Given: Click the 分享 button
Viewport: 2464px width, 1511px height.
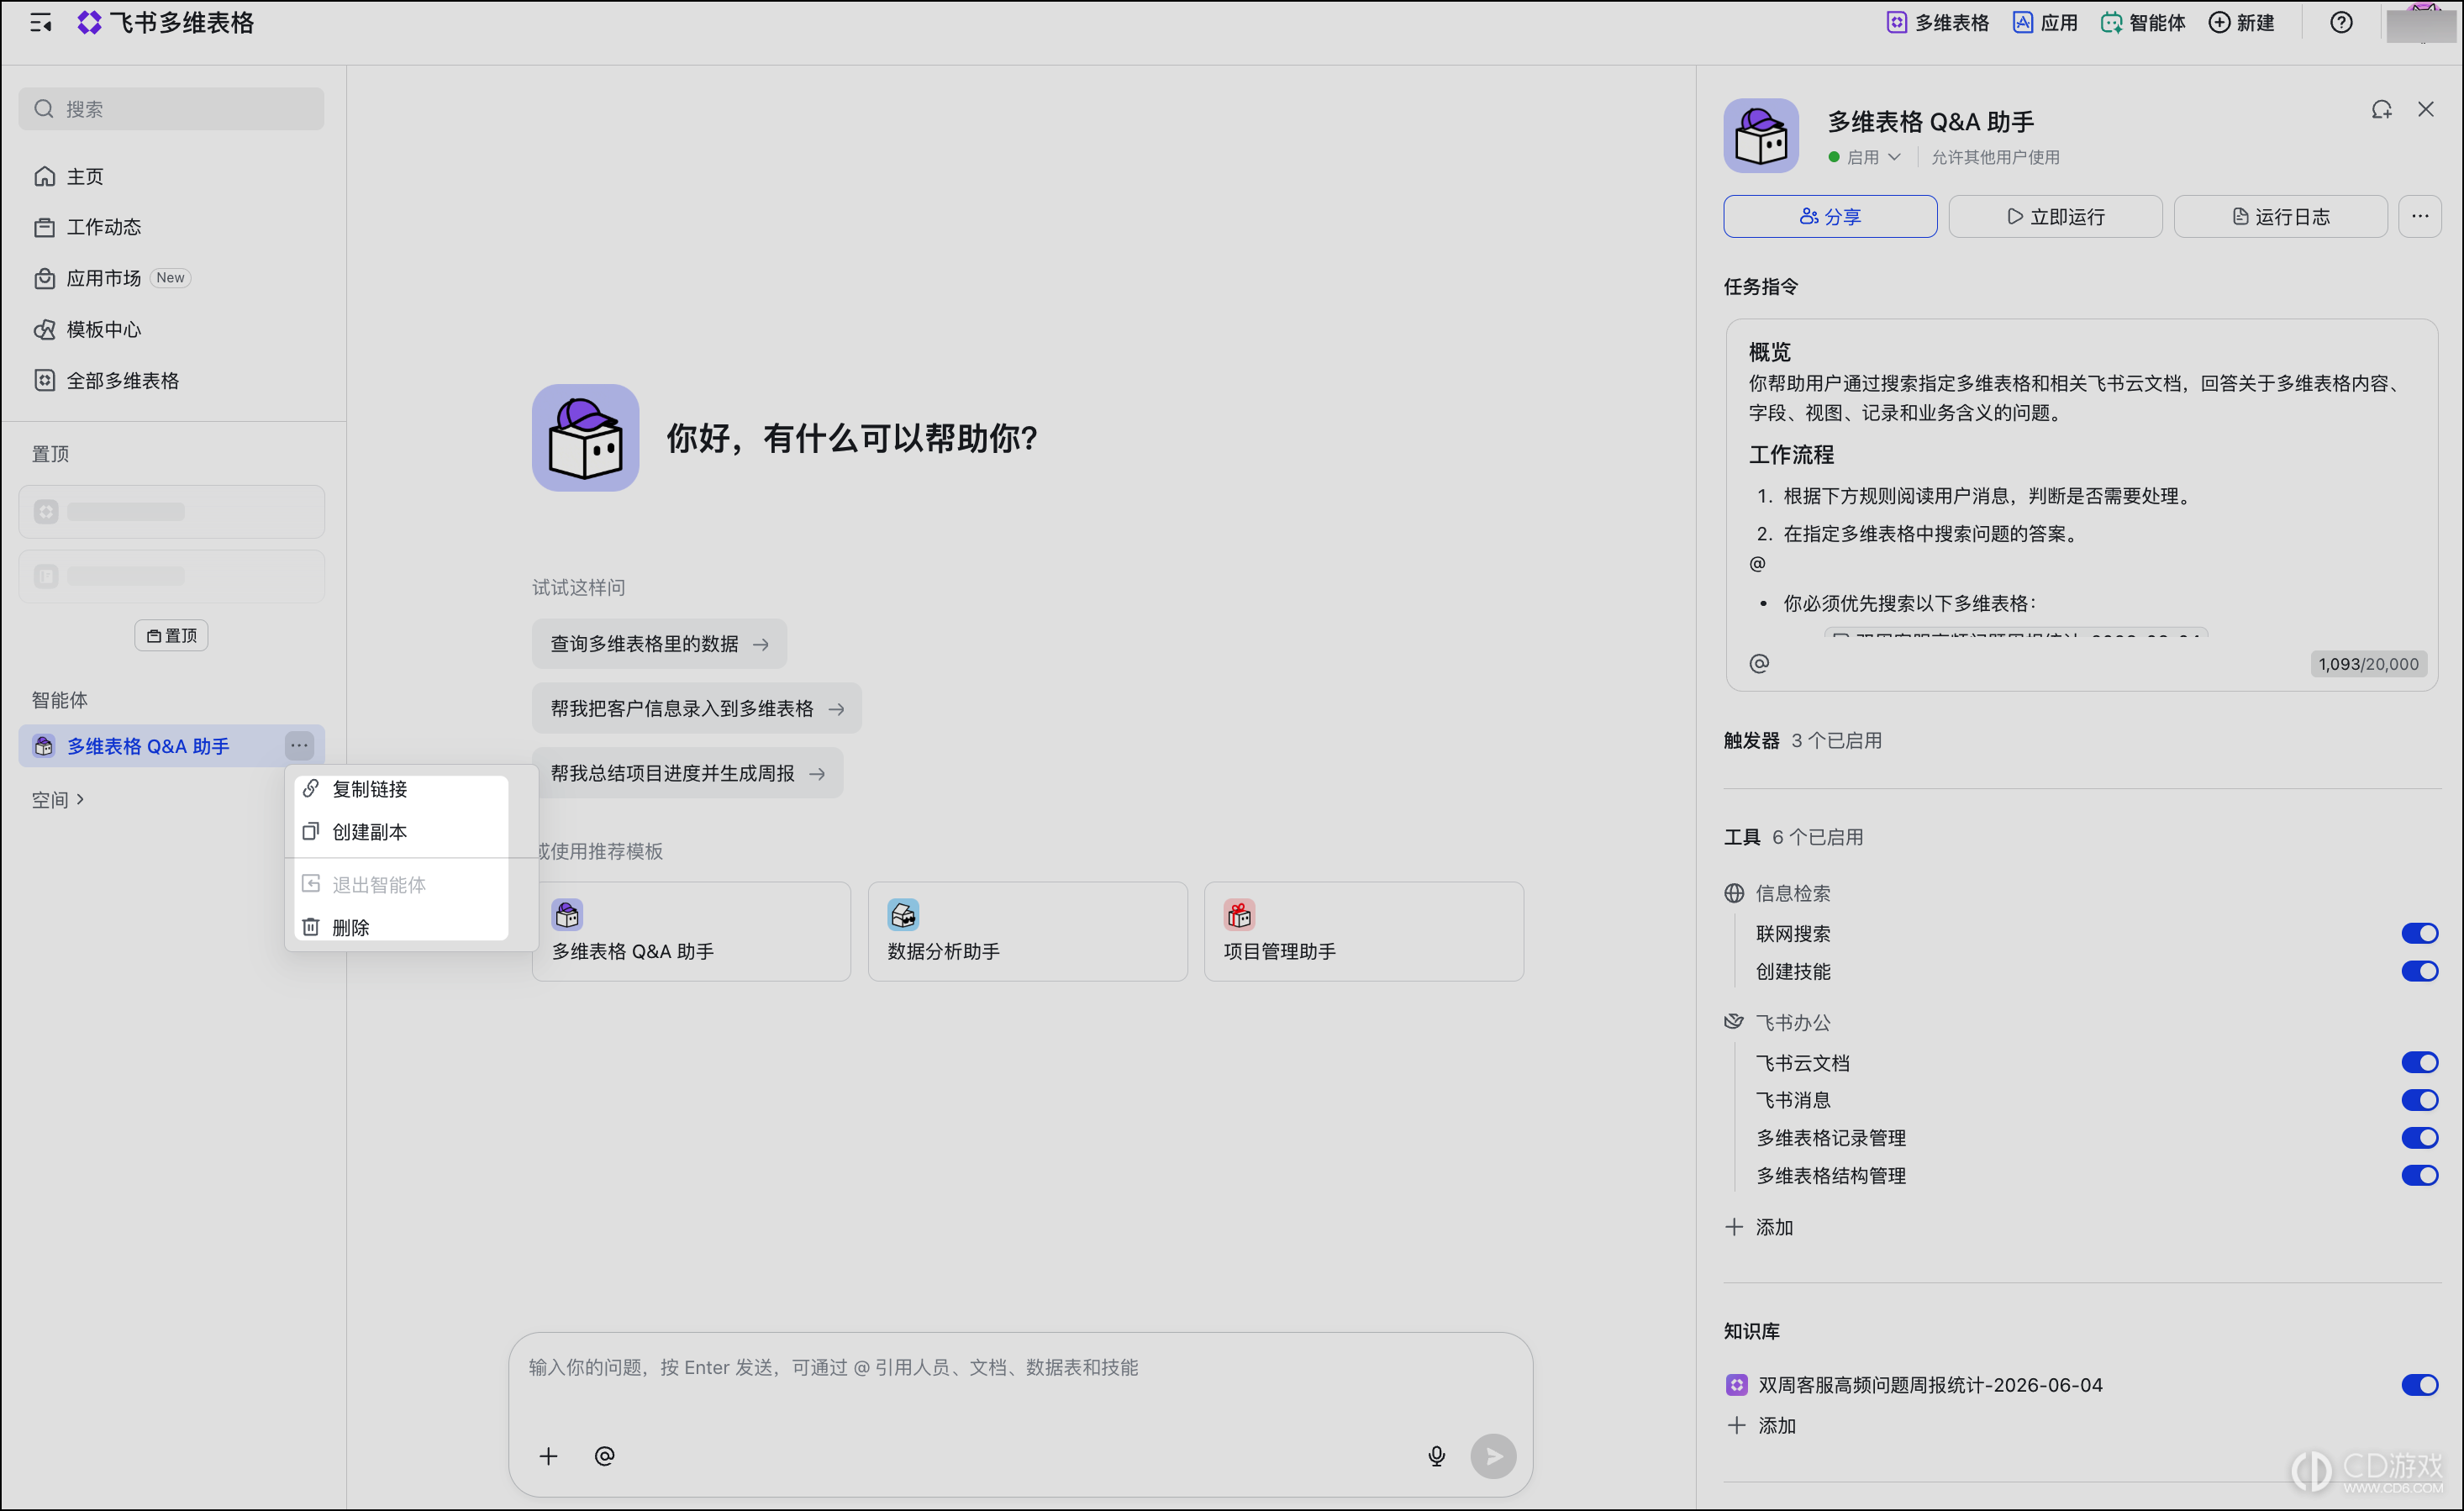Looking at the screenshot, I should (x=1830, y=216).
